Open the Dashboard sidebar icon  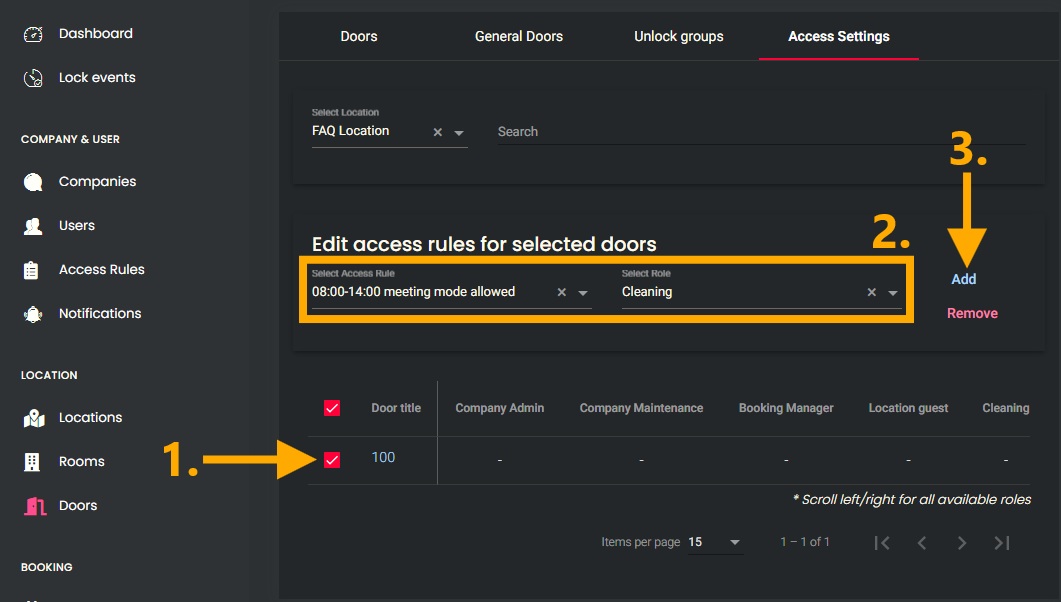click(x=33, y=34)
